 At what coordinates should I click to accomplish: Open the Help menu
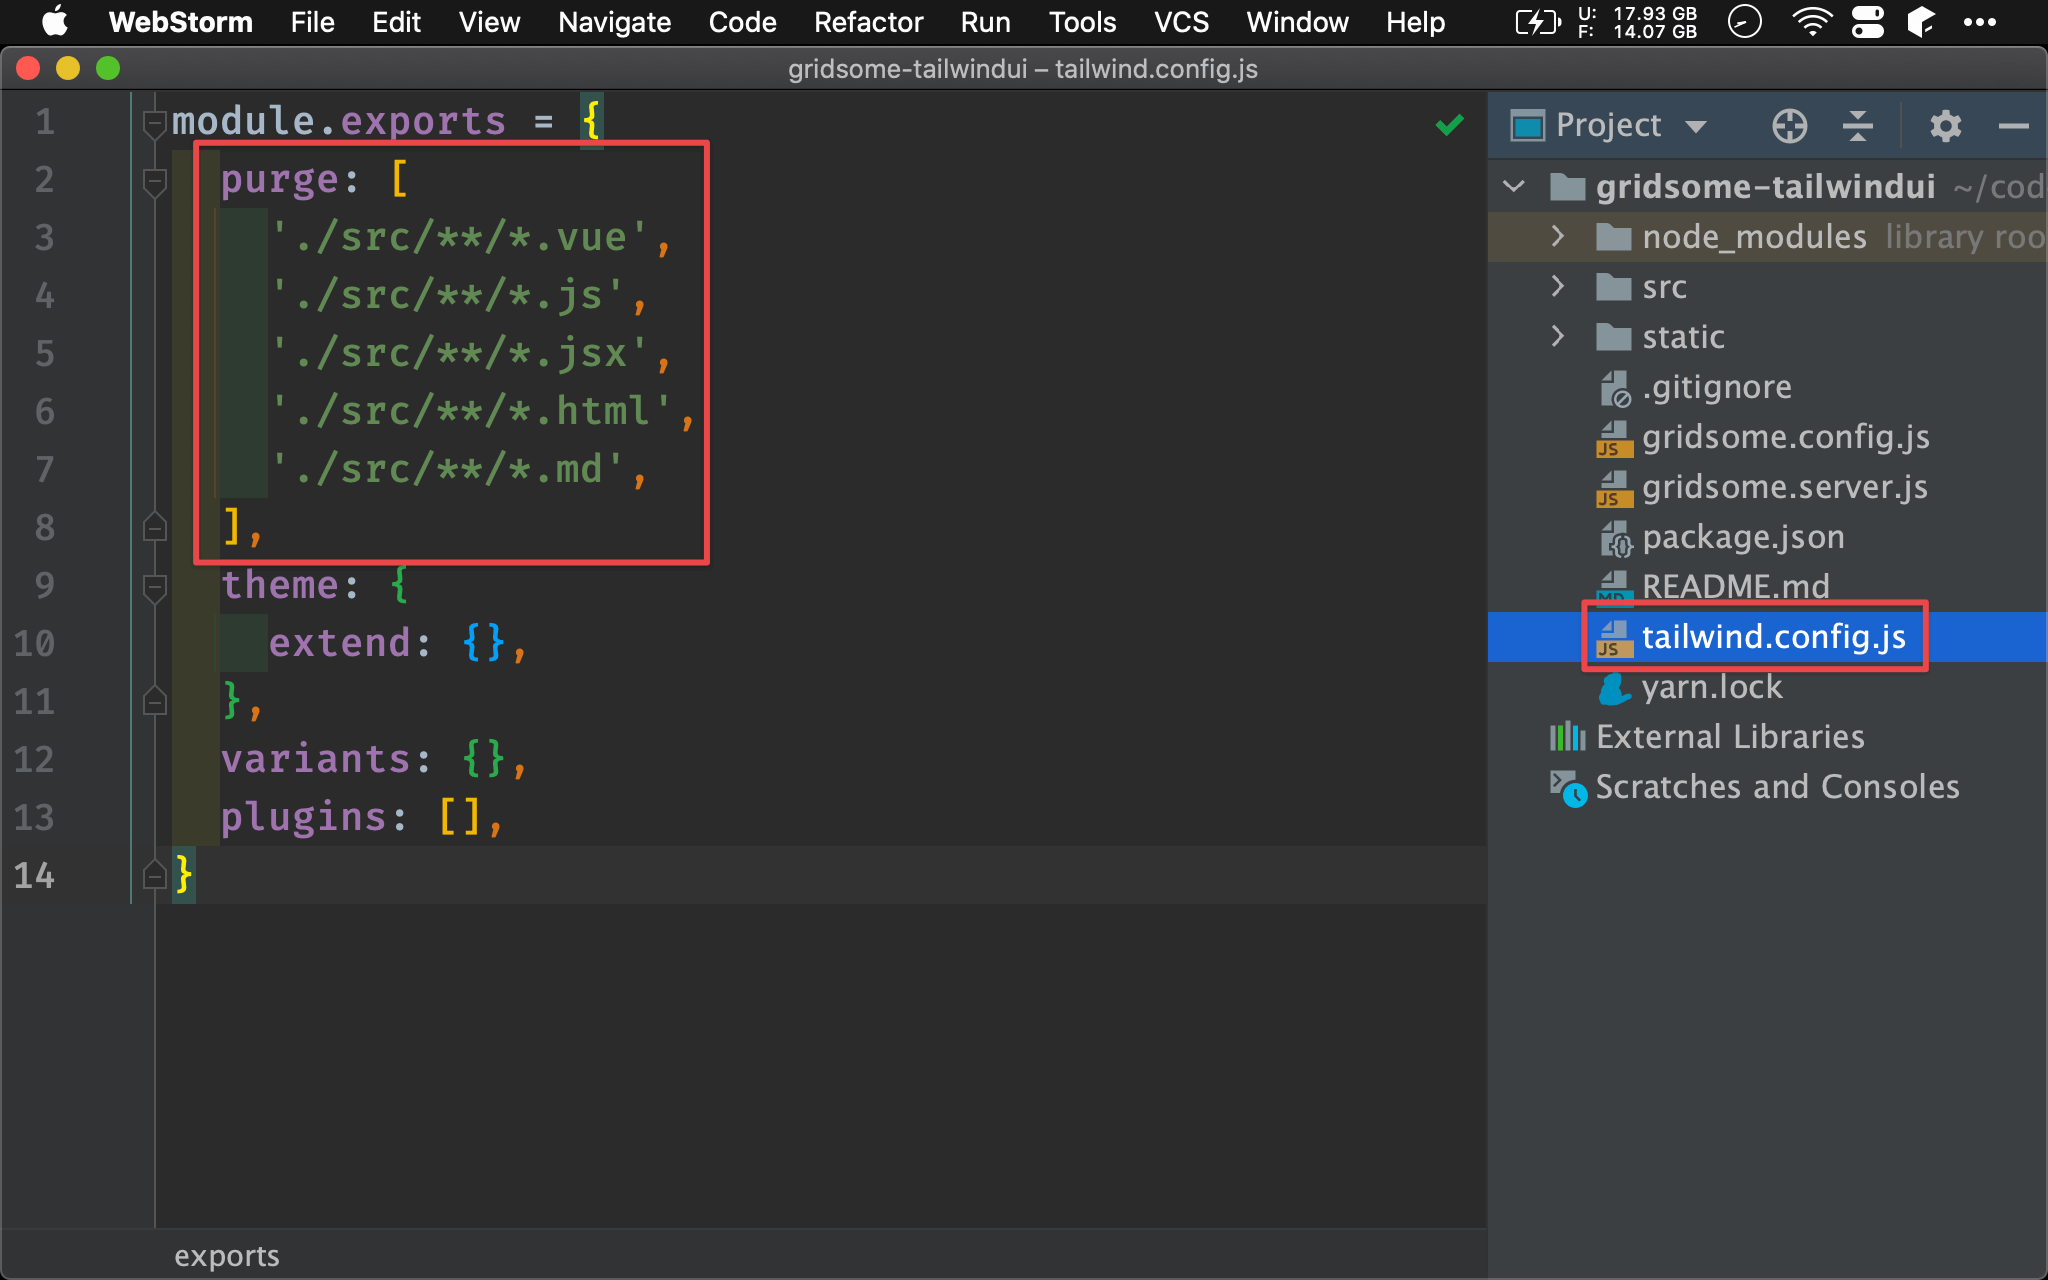click(x=1415, y=22)
